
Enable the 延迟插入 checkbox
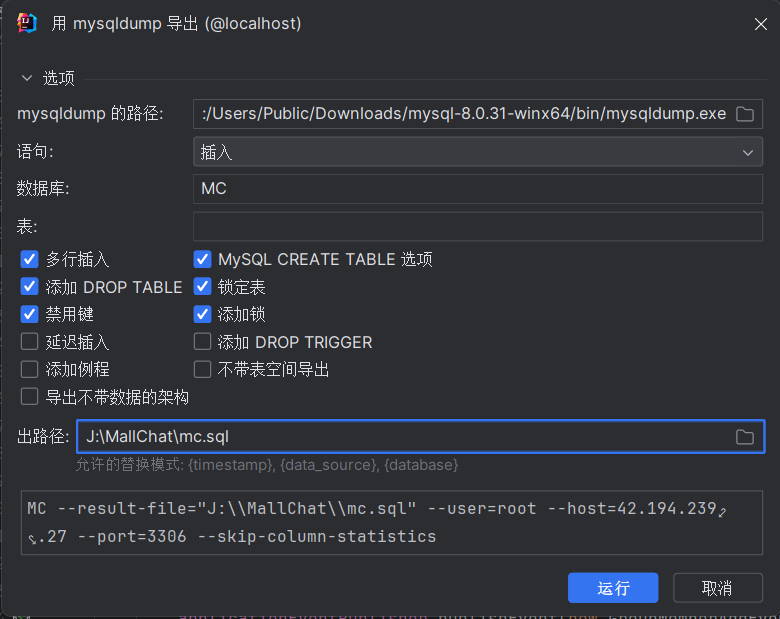click(x=29, y=342)
